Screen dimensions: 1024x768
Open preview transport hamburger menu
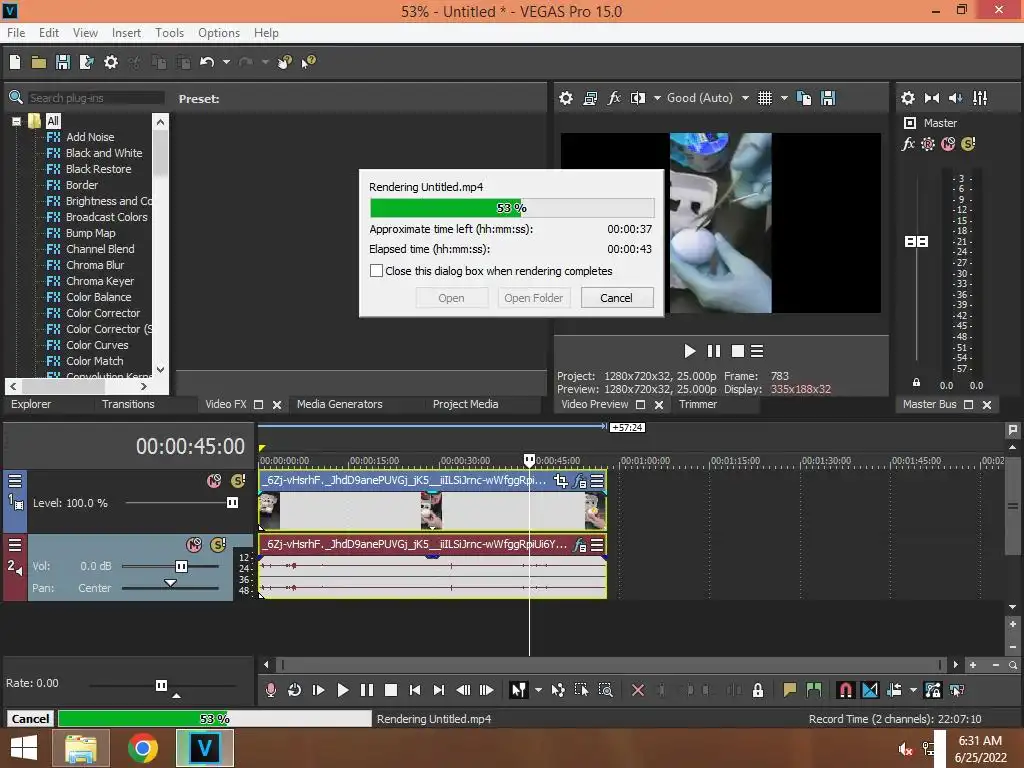point(757,351)
